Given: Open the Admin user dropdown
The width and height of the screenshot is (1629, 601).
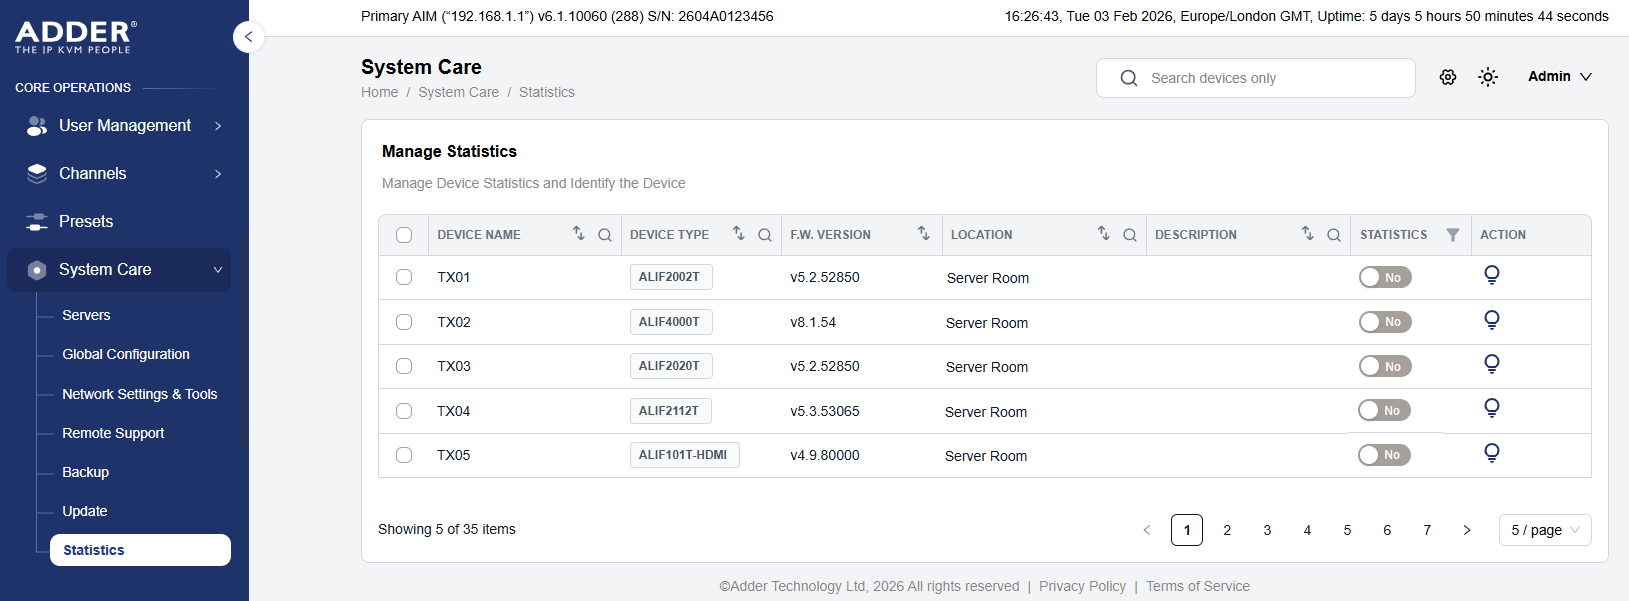Looking at the screenshot, I should pyautogui.click(x=1559, y=77).
